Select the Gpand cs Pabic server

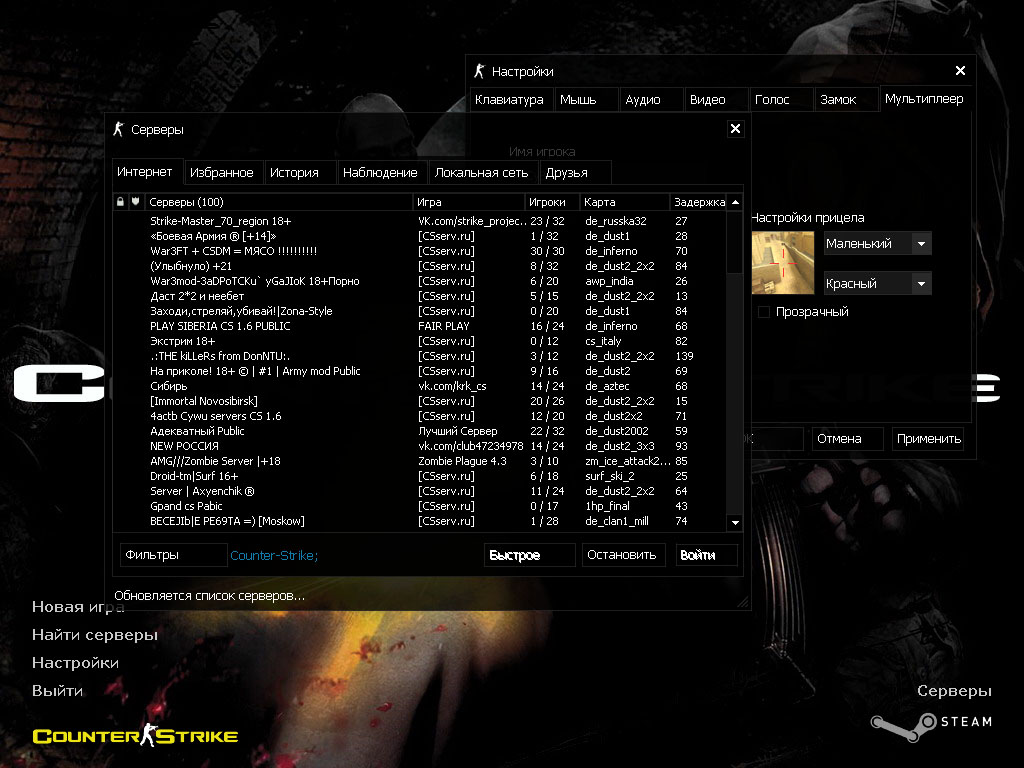pyautogui.click(x=419, y=507)
